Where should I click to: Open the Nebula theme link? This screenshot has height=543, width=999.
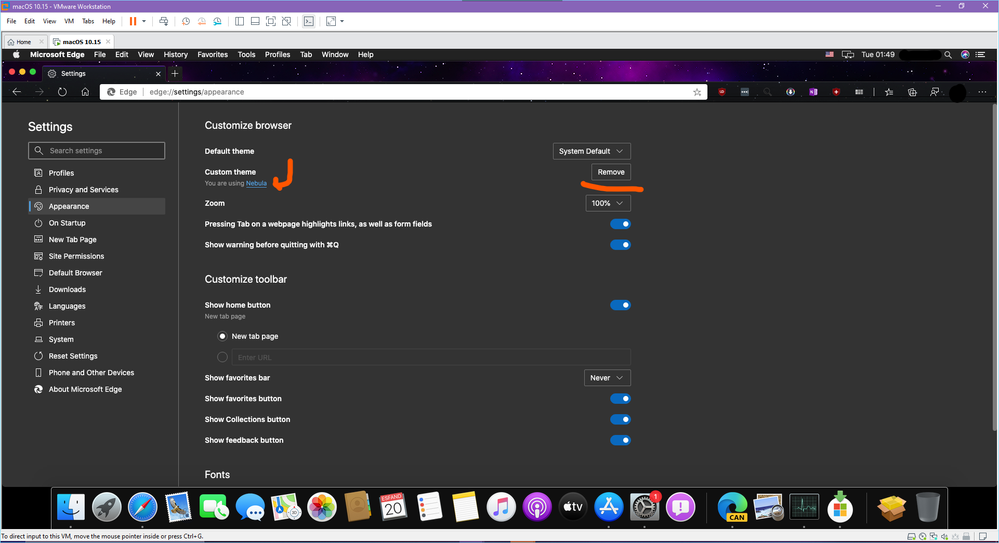point(256,184)
